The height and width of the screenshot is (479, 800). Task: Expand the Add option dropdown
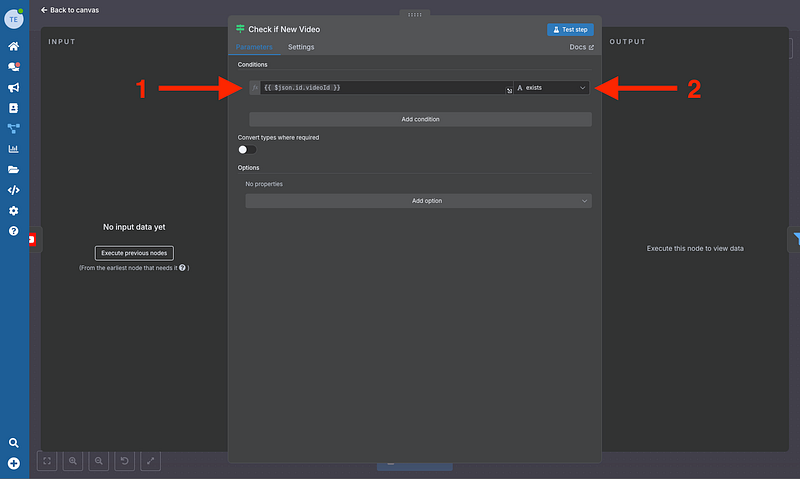click(x=419, y=201)
